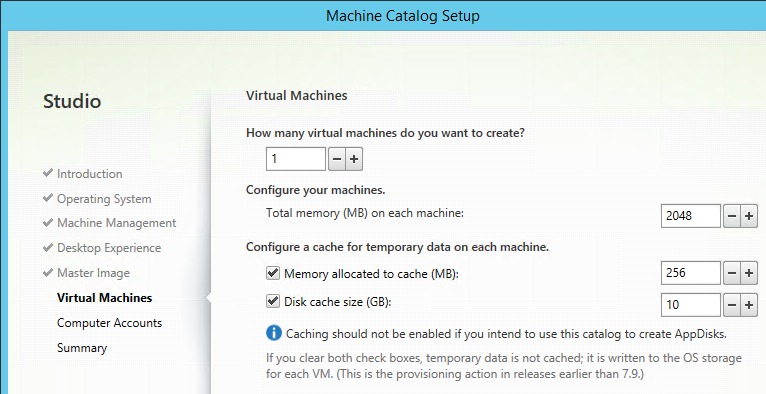Increase memory allocated to cache
The image size is (766, 394).
tap(749, 273)
